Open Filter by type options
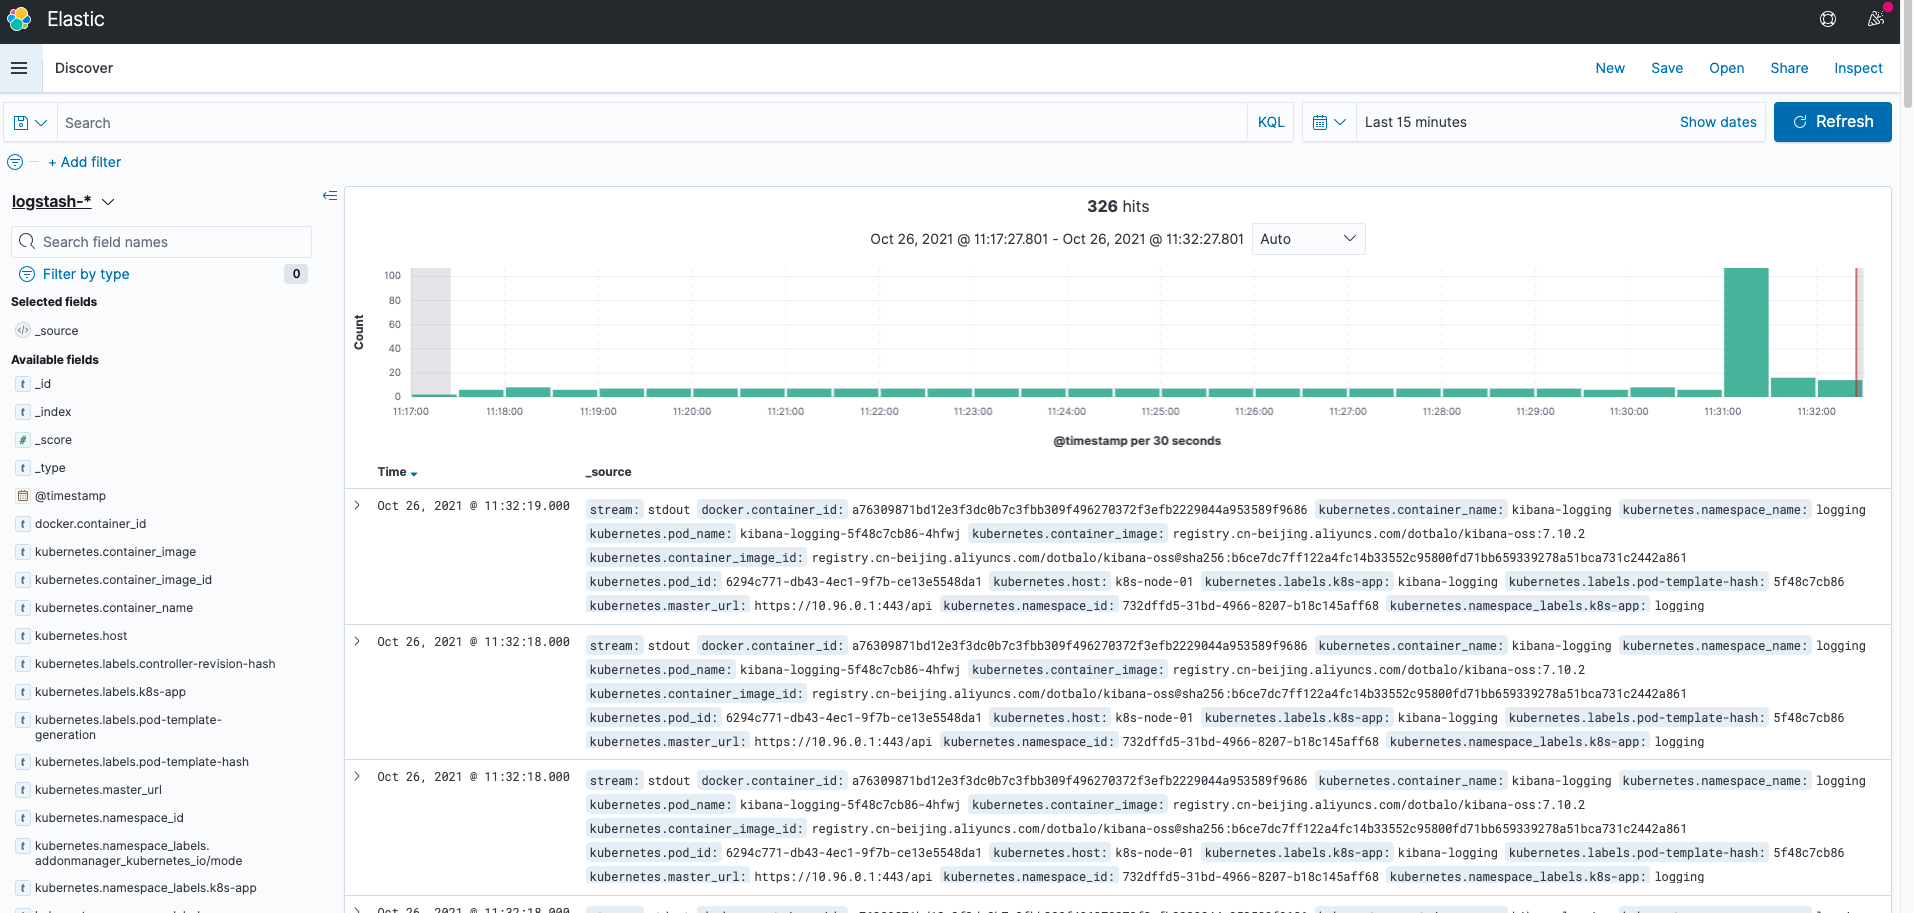This screenshot has width=1914, height=913. 86,274
